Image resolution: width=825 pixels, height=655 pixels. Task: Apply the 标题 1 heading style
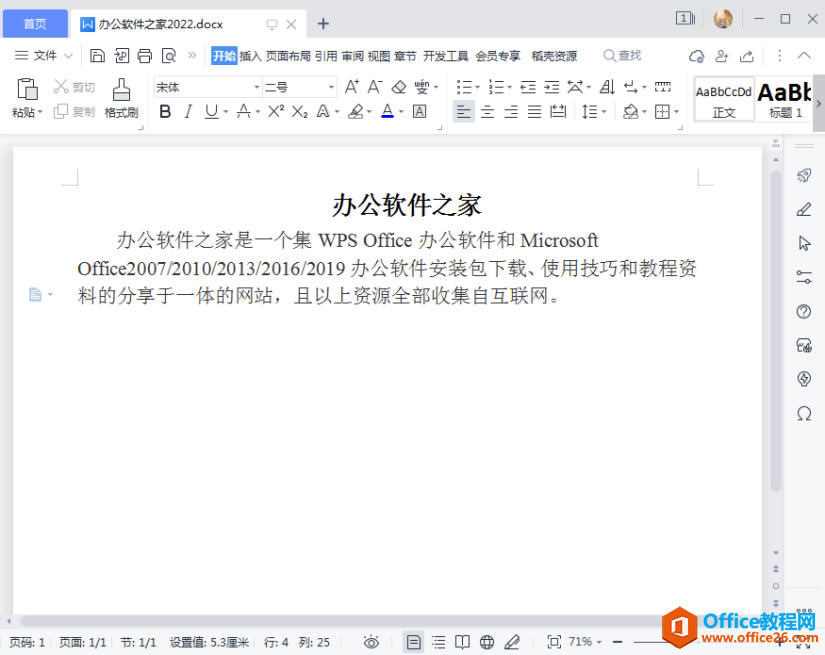(x=785, y=99)
